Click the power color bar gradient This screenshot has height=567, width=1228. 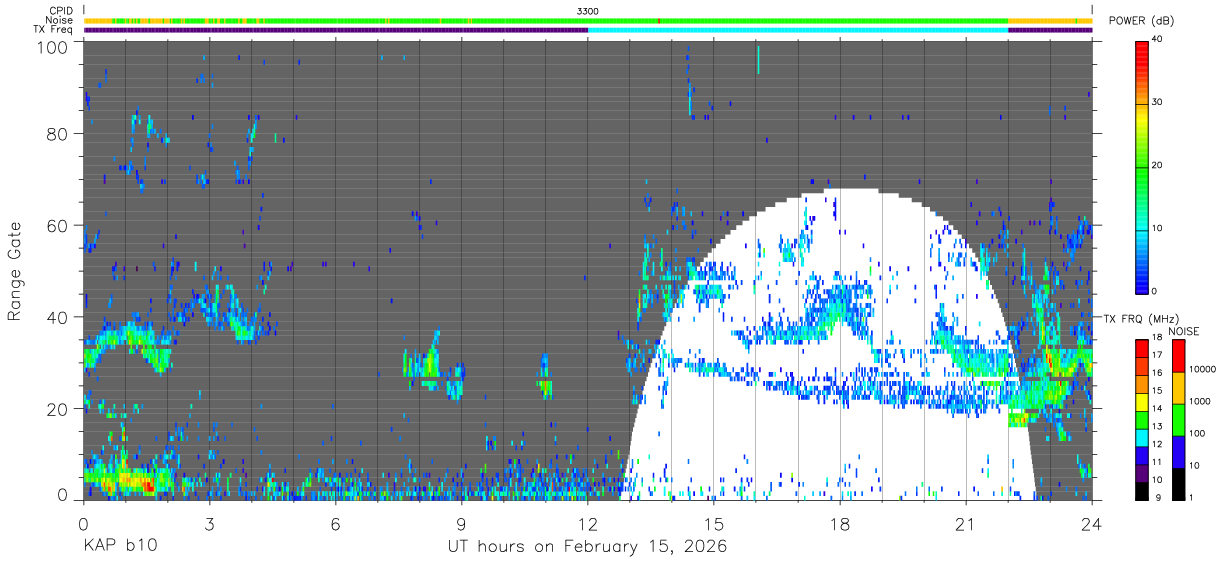point(1141,166)
